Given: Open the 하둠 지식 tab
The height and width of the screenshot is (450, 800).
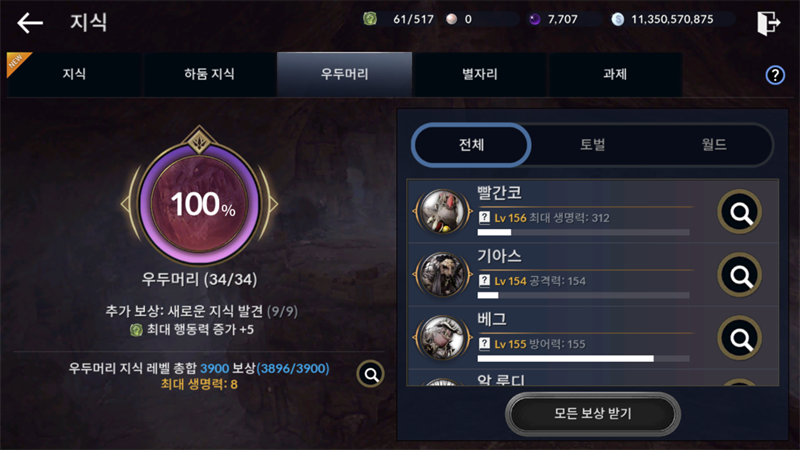Looking at the screenshot, I should point(209,74).
